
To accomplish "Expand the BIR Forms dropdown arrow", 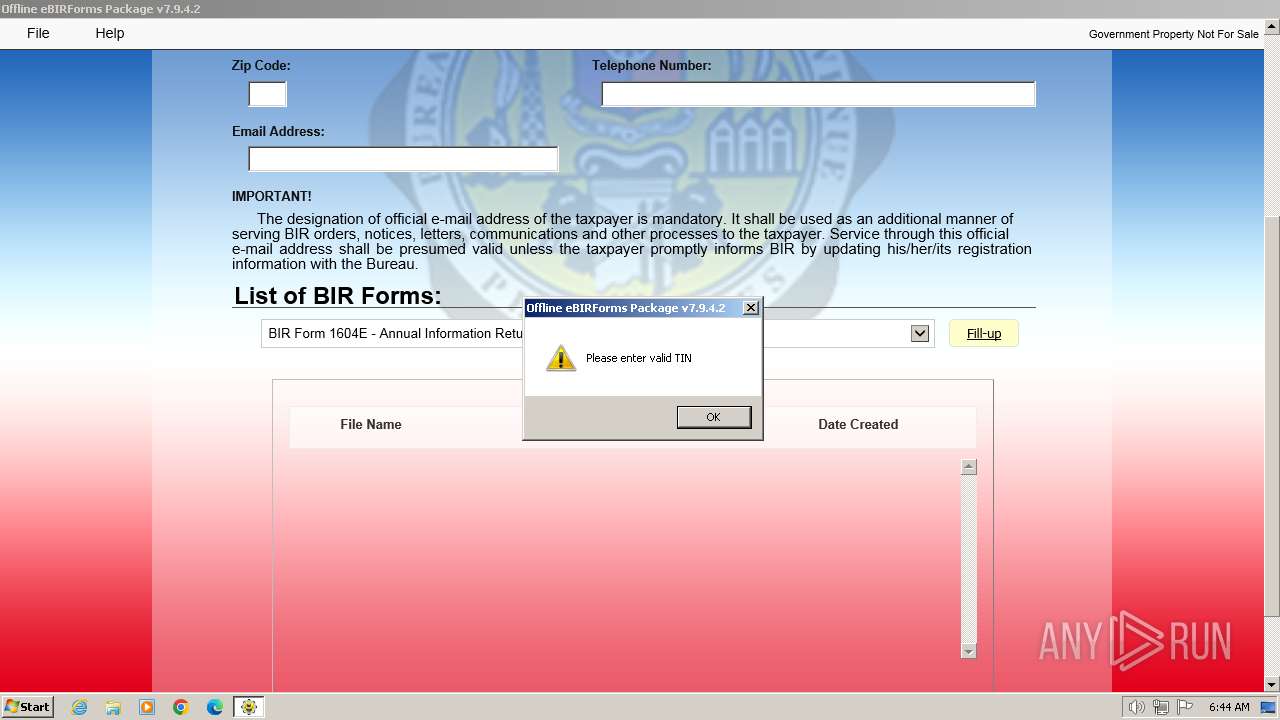I will tap(920, 333).
